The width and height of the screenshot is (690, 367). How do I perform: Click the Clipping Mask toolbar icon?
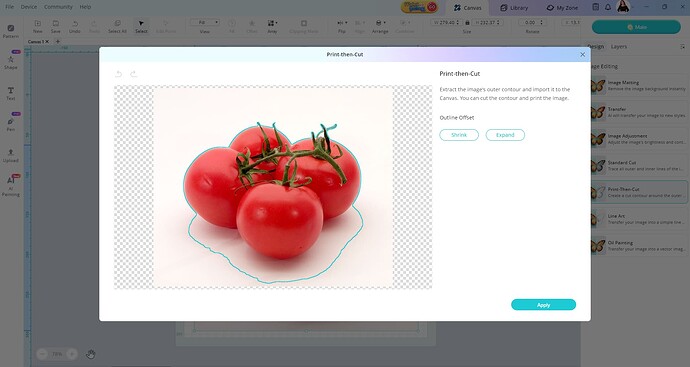pos(304,26)
